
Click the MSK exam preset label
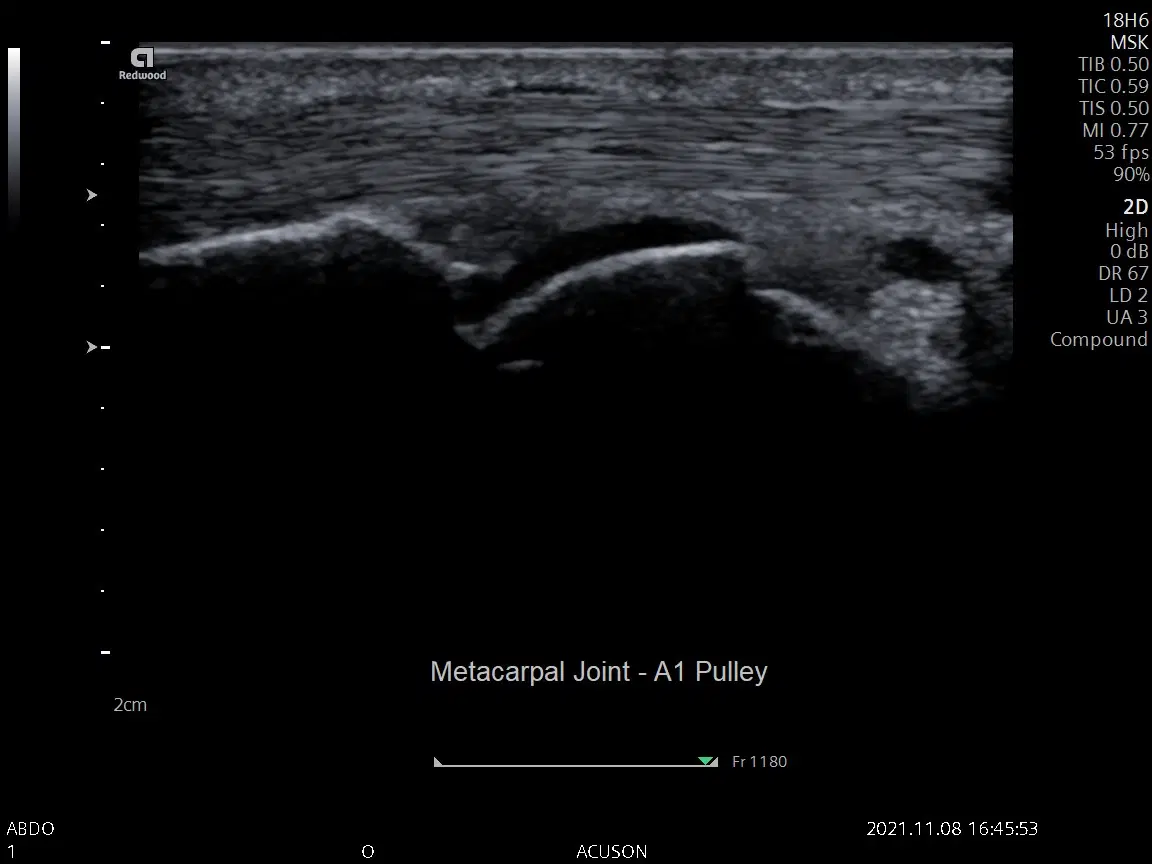tap(1129, 43)
